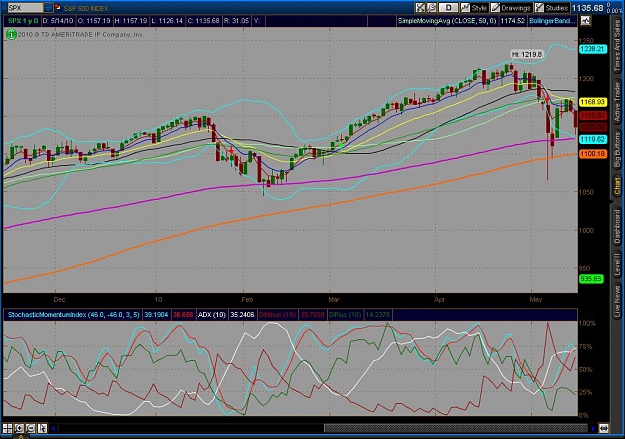
Task: Click the right scroll arrow of the chart scrollbar
Action: [x=594, y=429]
